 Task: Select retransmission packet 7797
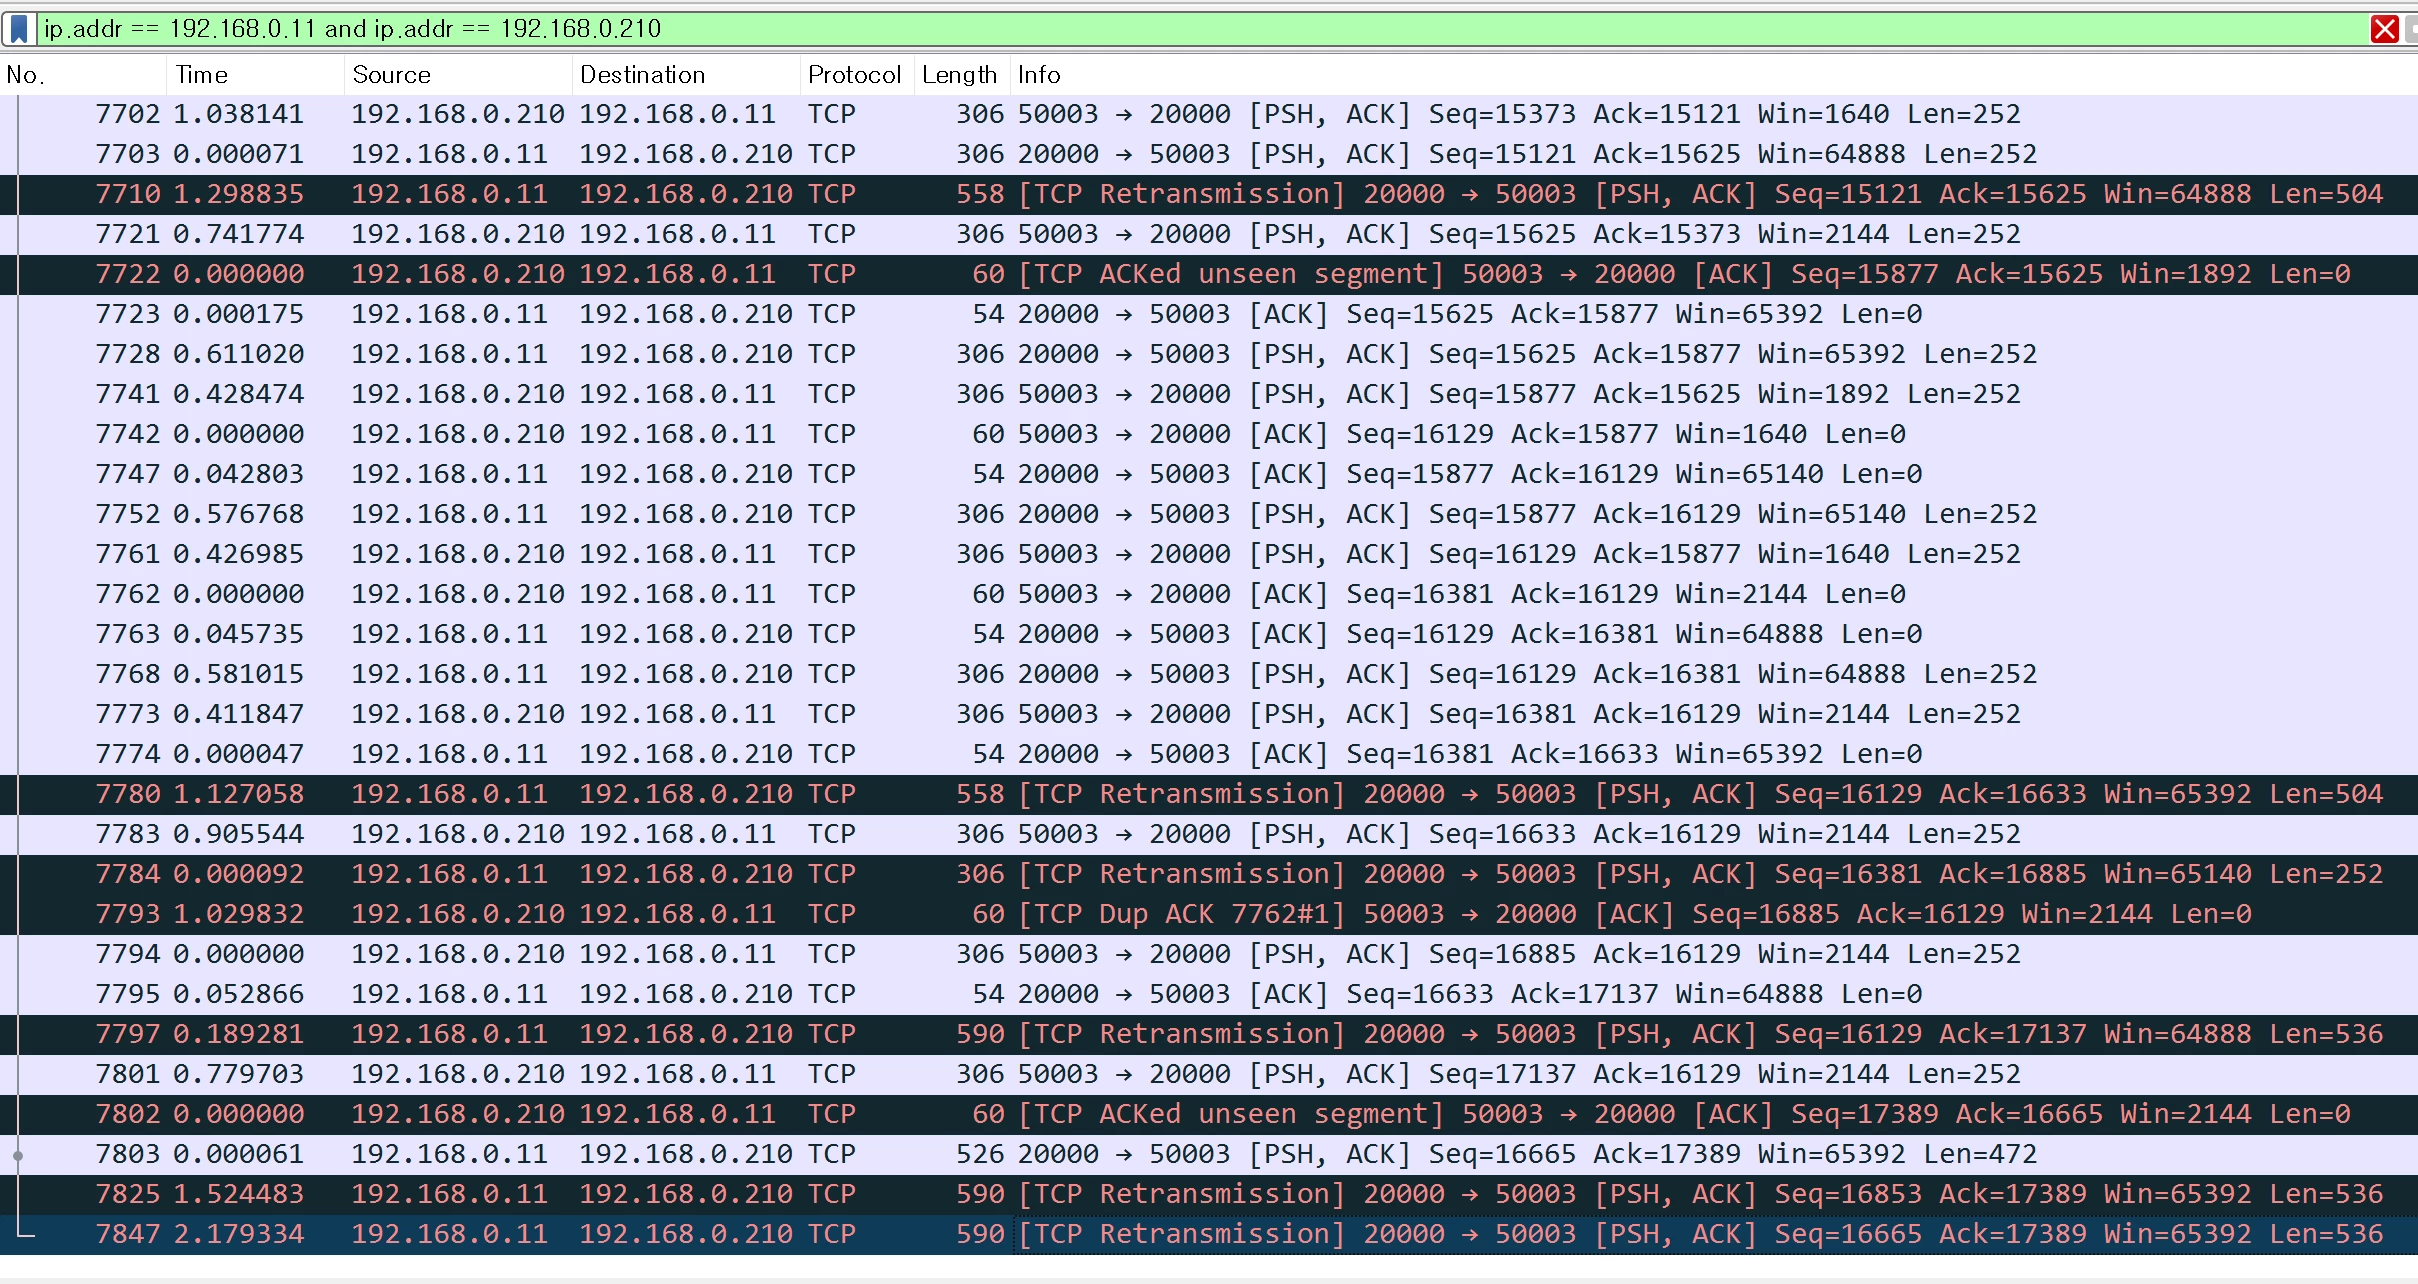pyautogui.click(x=1209, y=1034)
